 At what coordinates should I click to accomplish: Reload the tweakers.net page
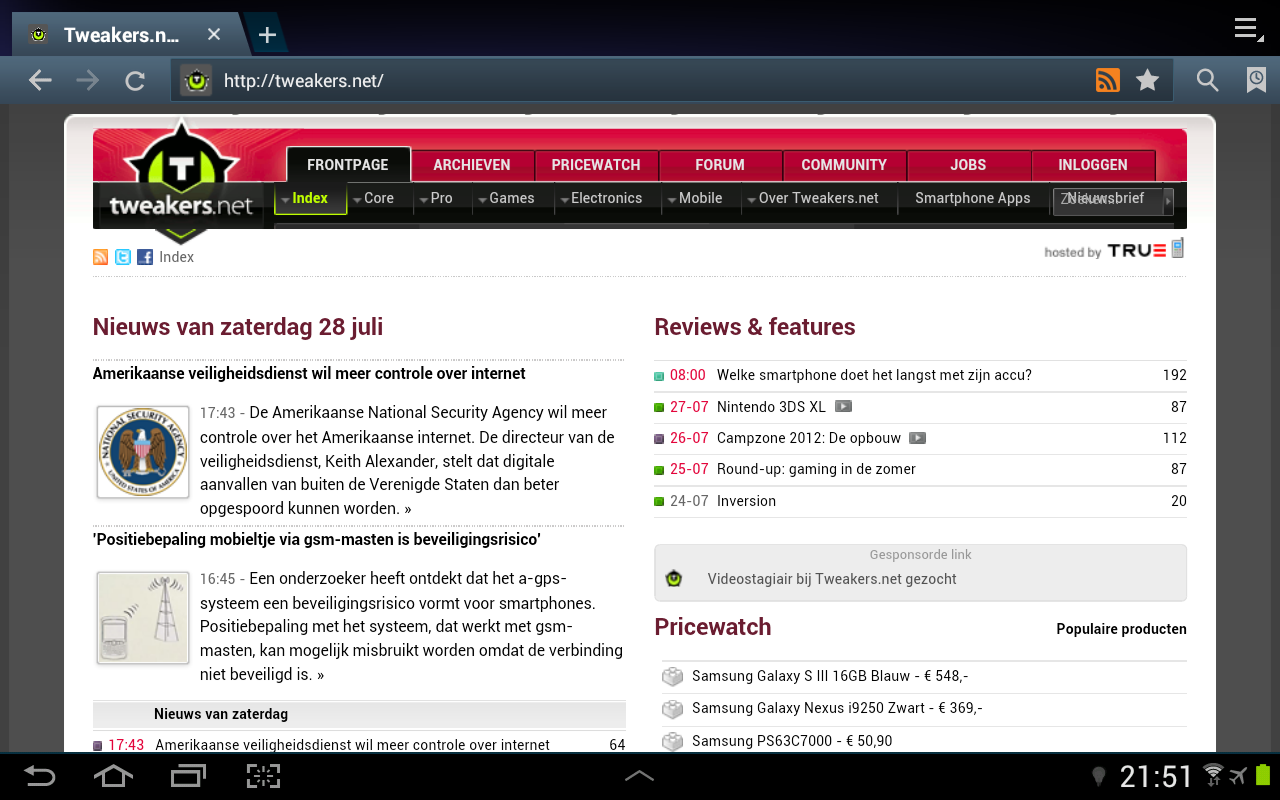(x=135, y=81)
